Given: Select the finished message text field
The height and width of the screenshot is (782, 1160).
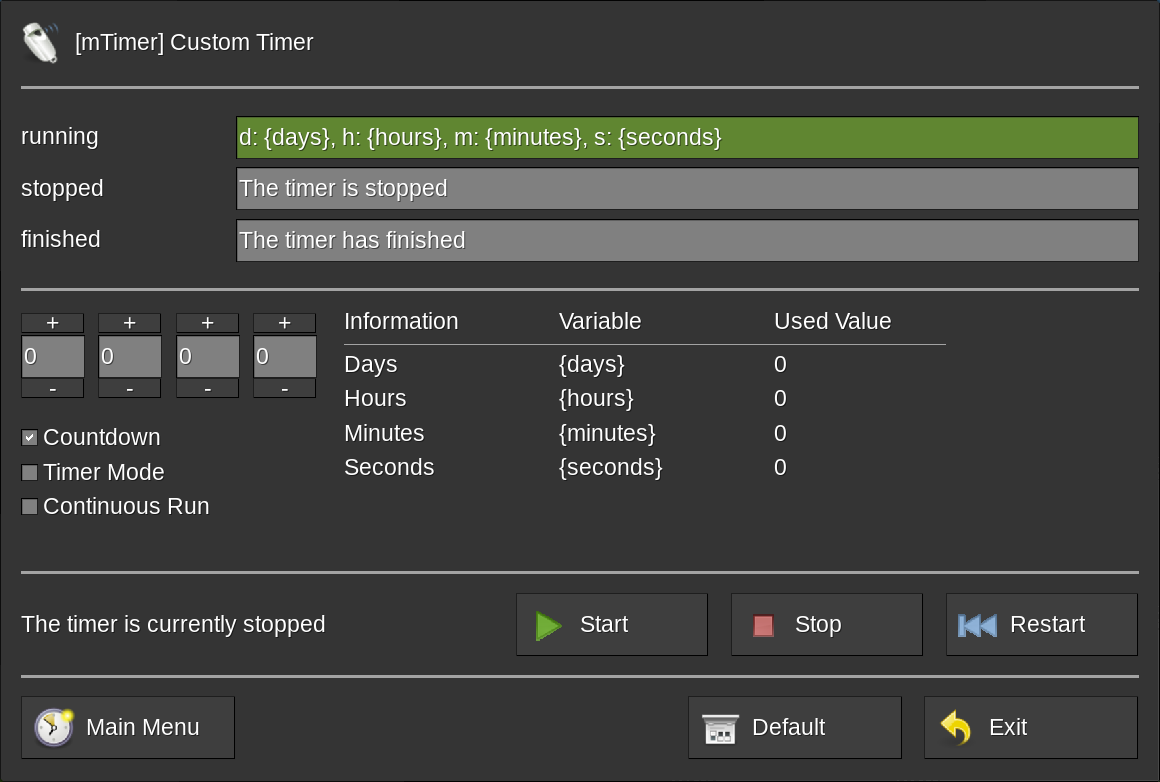Looking at the screenshot, I should tap(687, 241).
